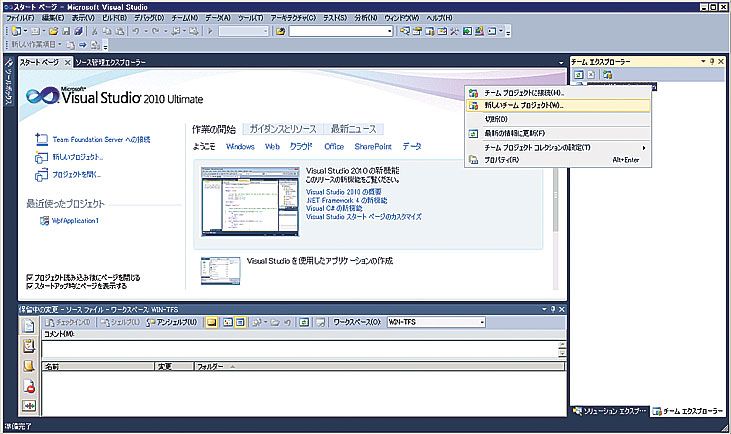Switch to ソリューション エクスプローラー bottom tab
The image size is (731, 434).
pos(610,411)
